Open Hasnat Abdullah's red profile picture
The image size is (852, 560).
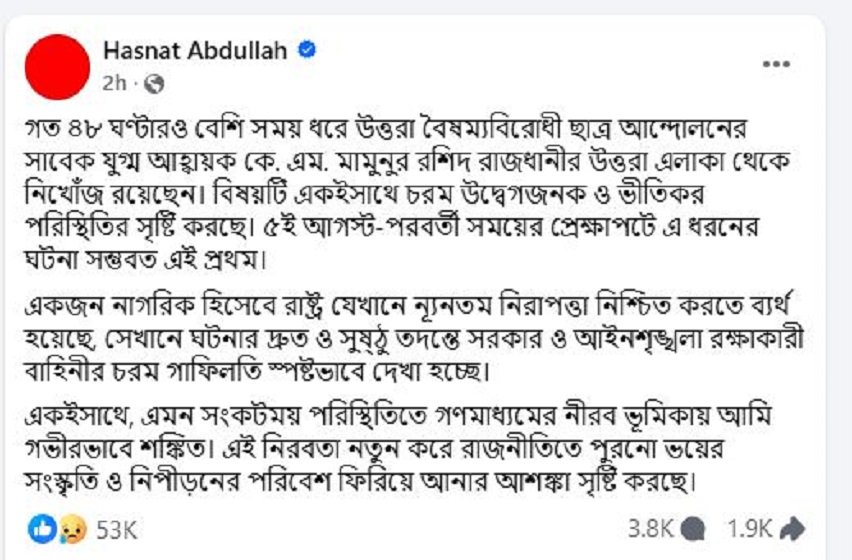tap(59, 65)
